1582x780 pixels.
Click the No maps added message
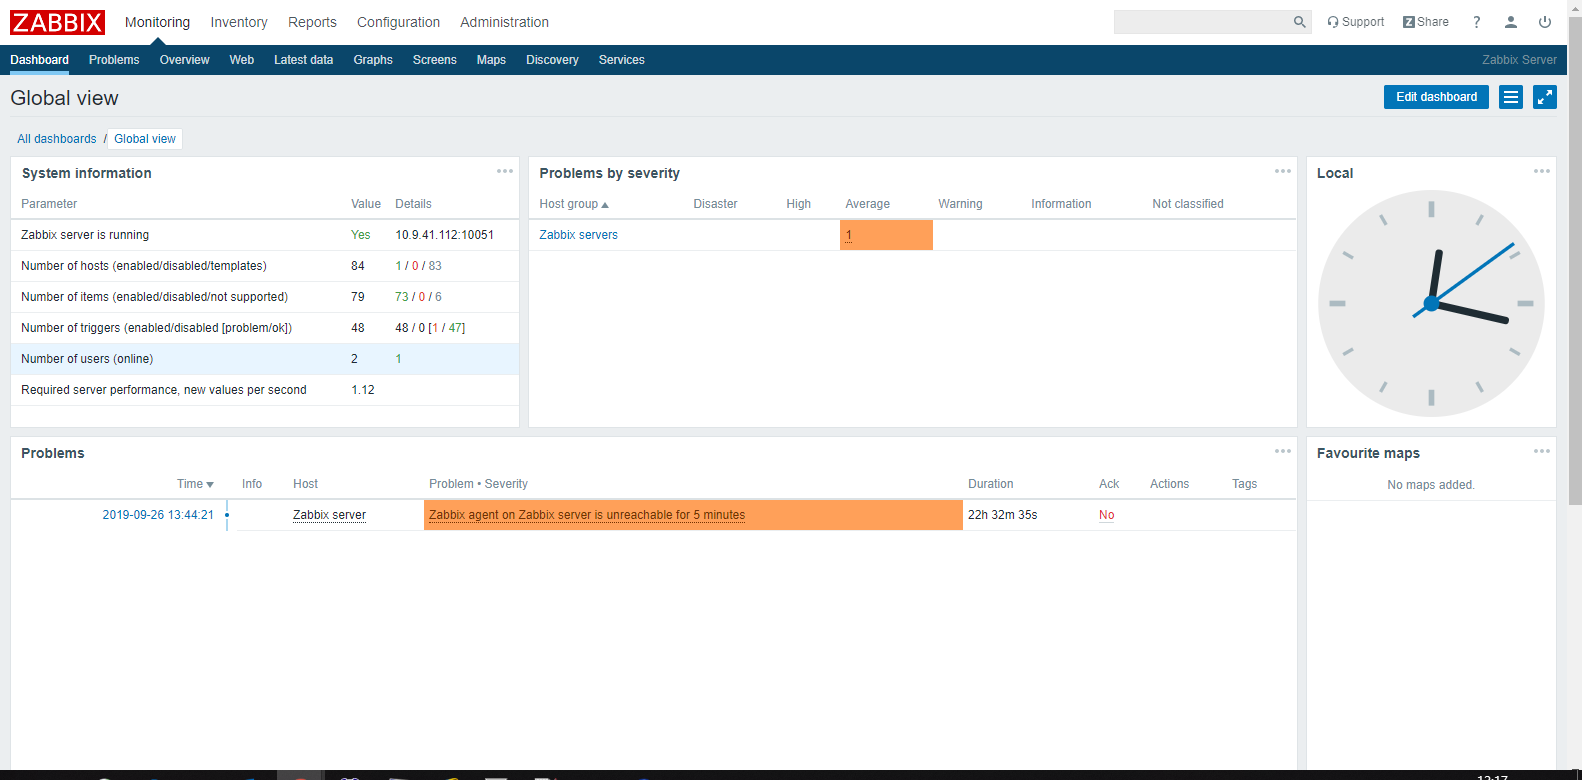pyautogui.click(x=1431, y=485)
